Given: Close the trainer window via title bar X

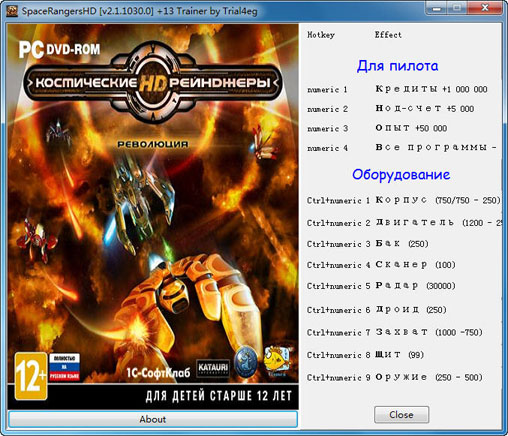Looking at the screenshot, I should [x=485, y=8].
